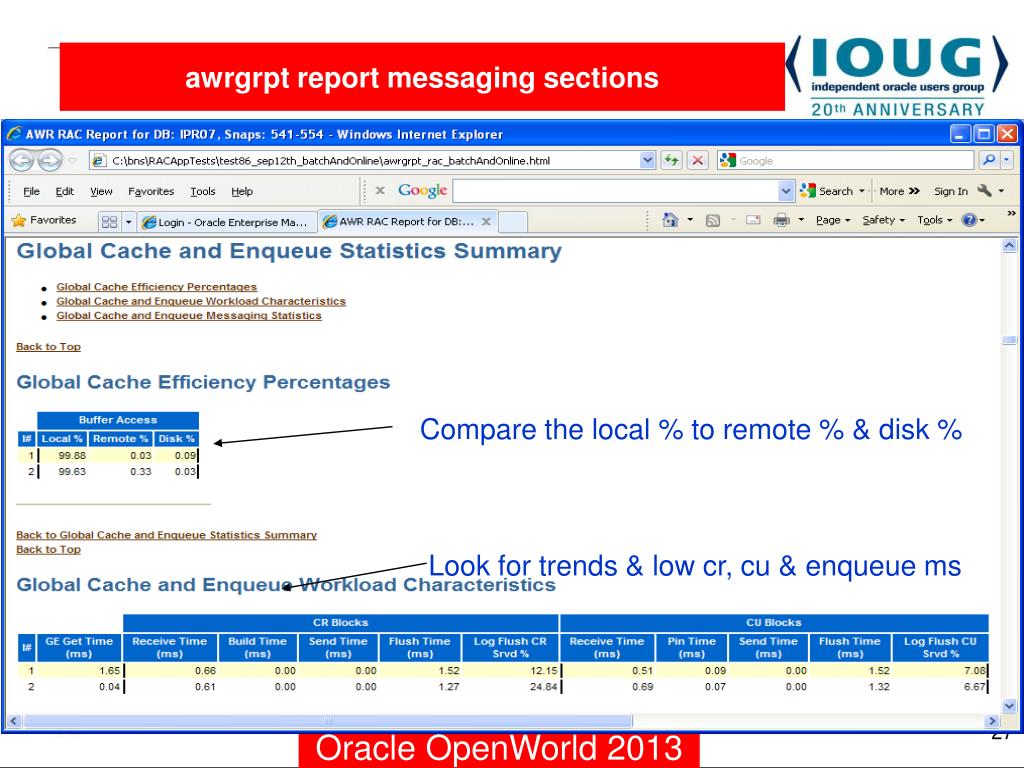
Task: Click the Google toolbar wrench settings icon
Action: (984, 191)
